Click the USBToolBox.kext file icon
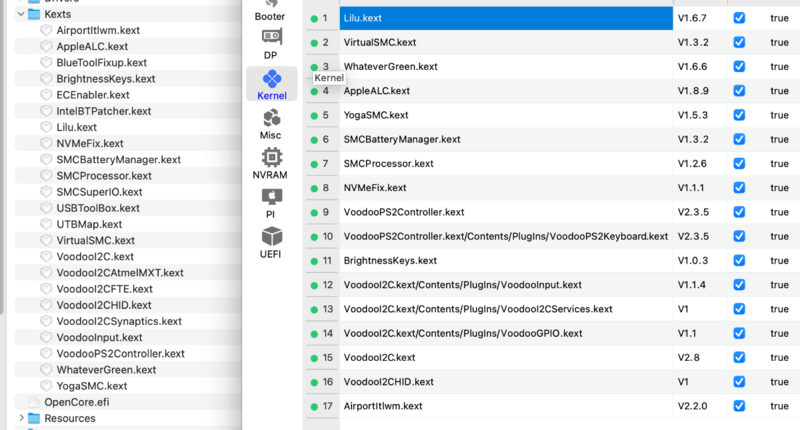 [x=46, y=208]
